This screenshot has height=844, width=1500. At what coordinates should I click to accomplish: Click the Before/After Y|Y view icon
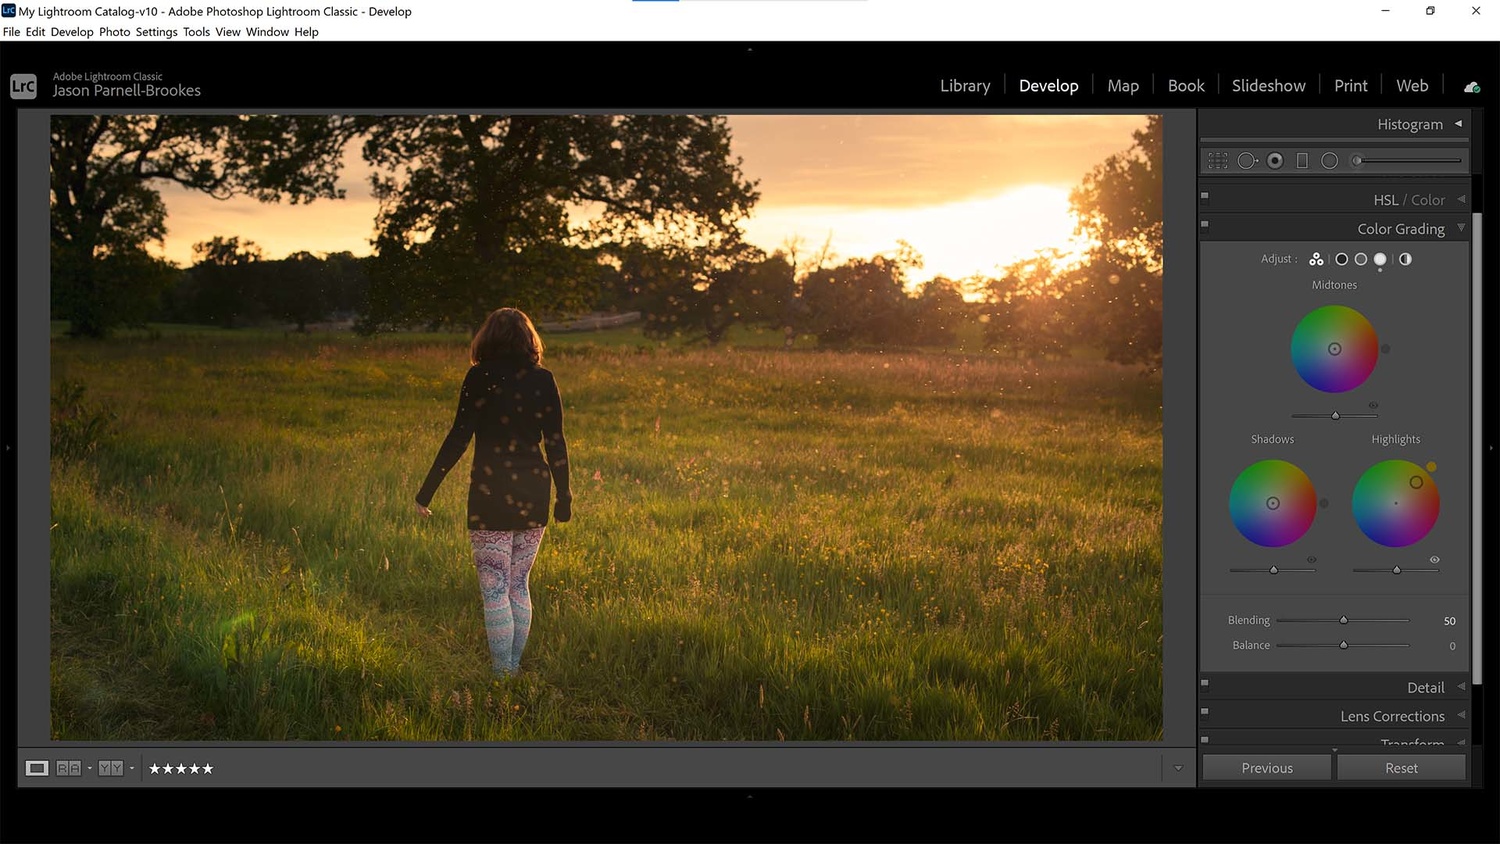tap(110, 768)
